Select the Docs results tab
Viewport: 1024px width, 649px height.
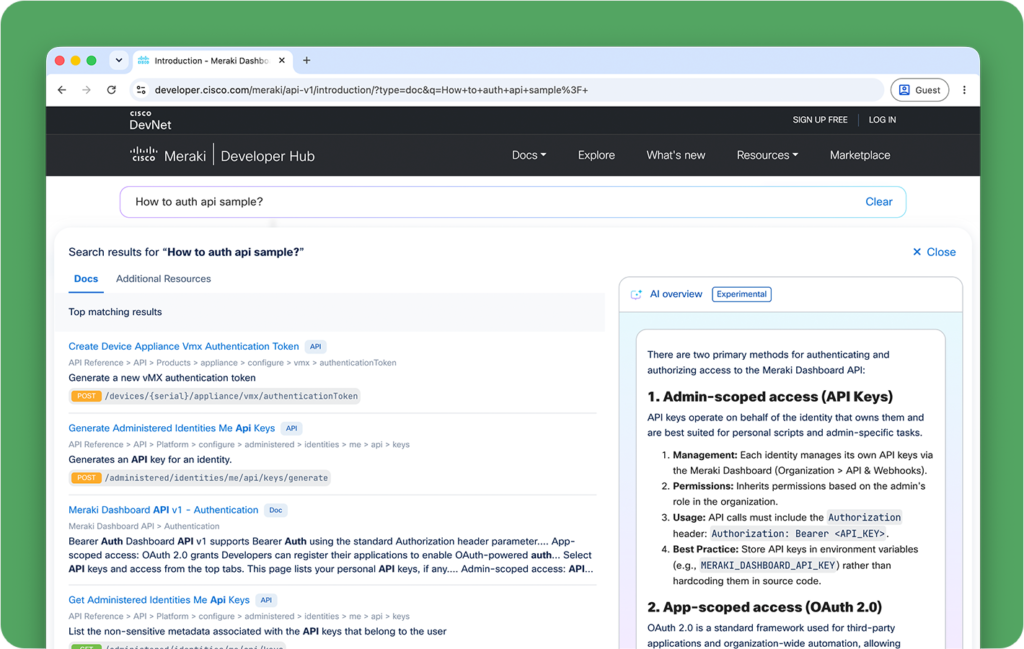coord(86,279)
